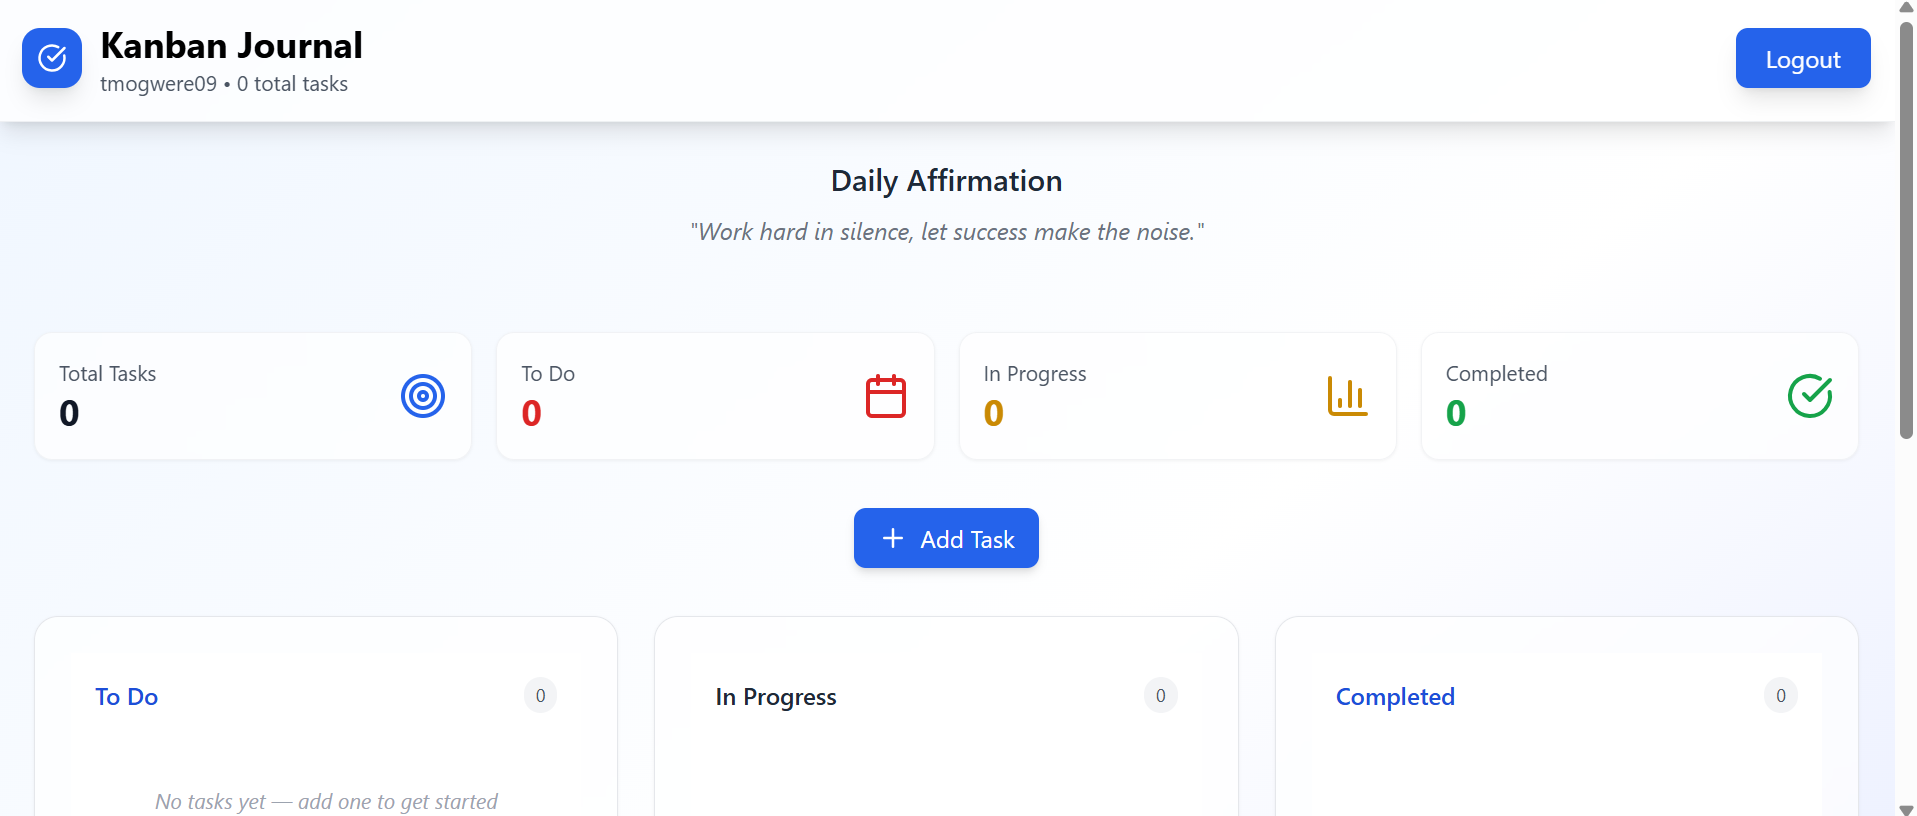Click the Kanban Journal title

(x=231, y=46)
